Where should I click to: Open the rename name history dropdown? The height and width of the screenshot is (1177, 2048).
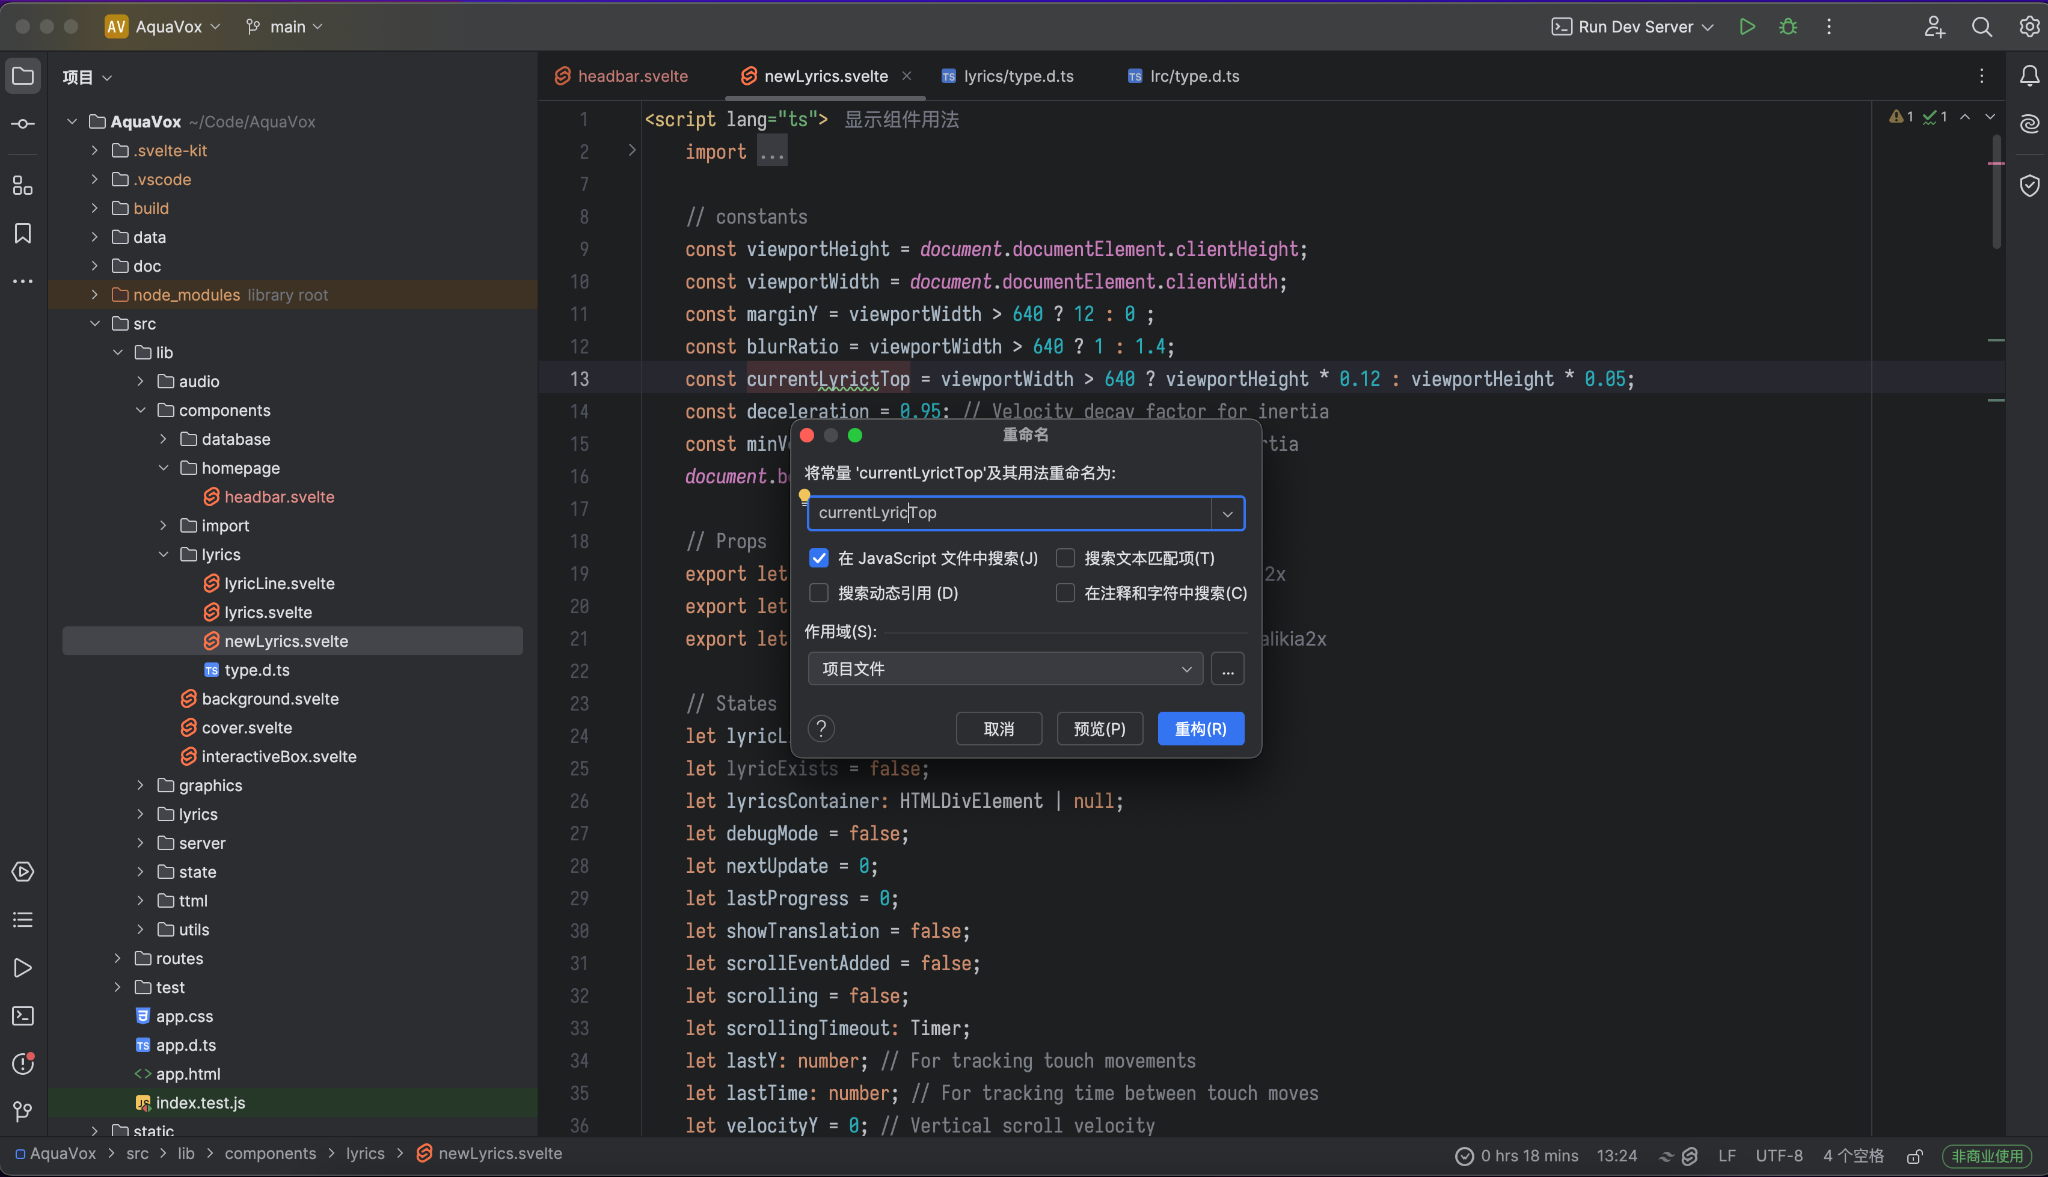click(1226, 513)
